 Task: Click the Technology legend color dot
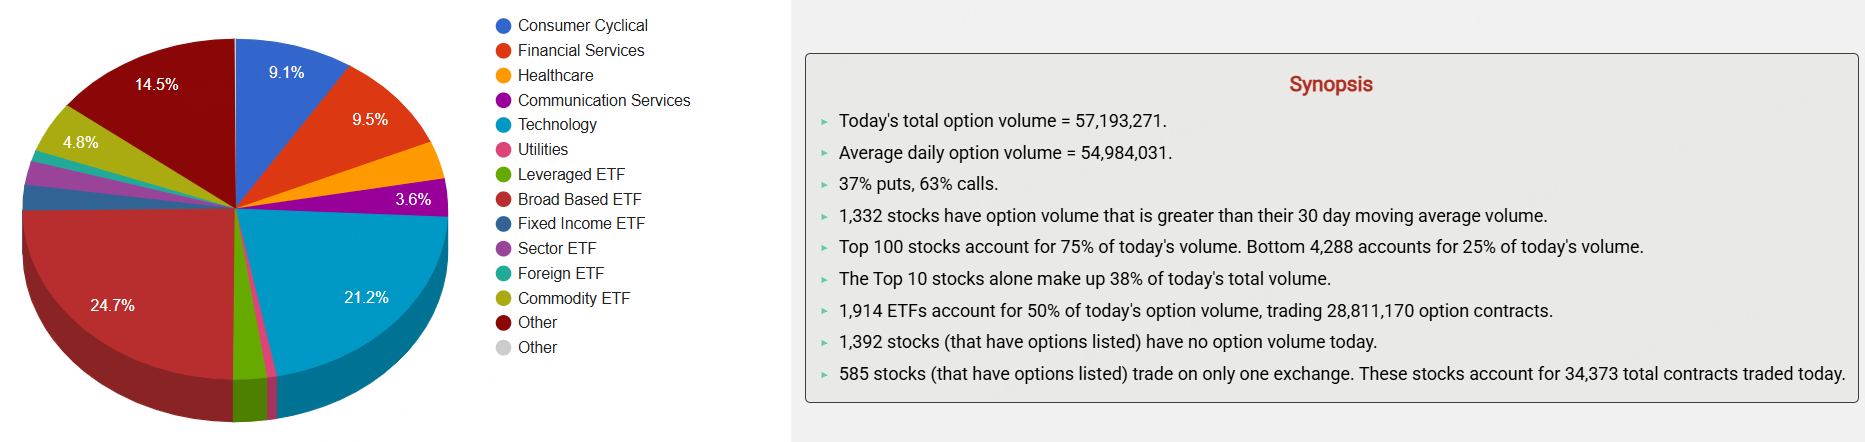coord(504,125)
